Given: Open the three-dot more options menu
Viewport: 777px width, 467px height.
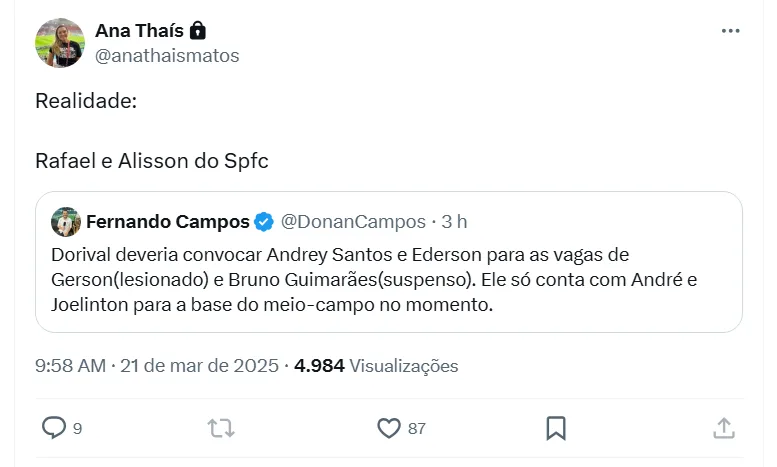Looking at the screenshot, I should (x=731, y=31).
